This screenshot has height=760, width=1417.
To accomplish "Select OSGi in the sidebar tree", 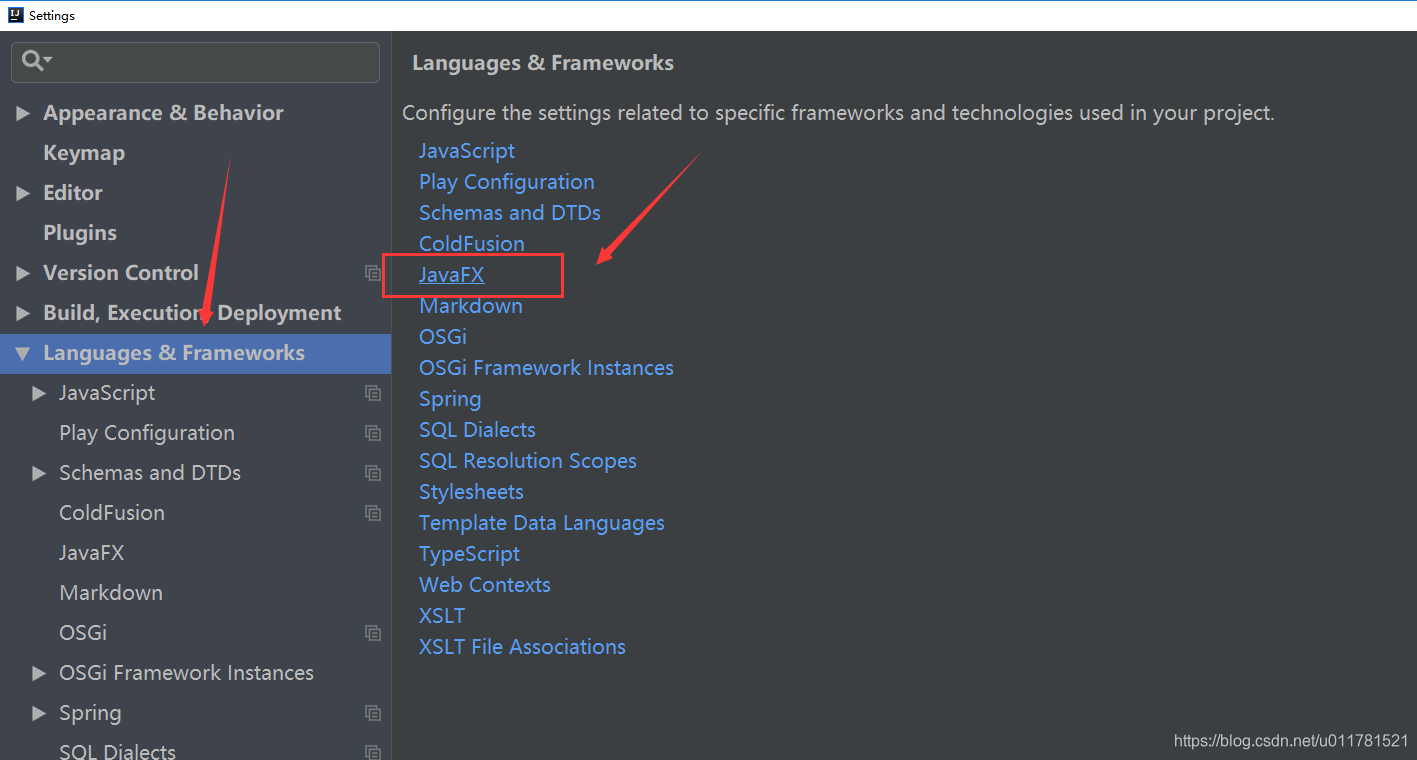I will [x=83, y=633].
